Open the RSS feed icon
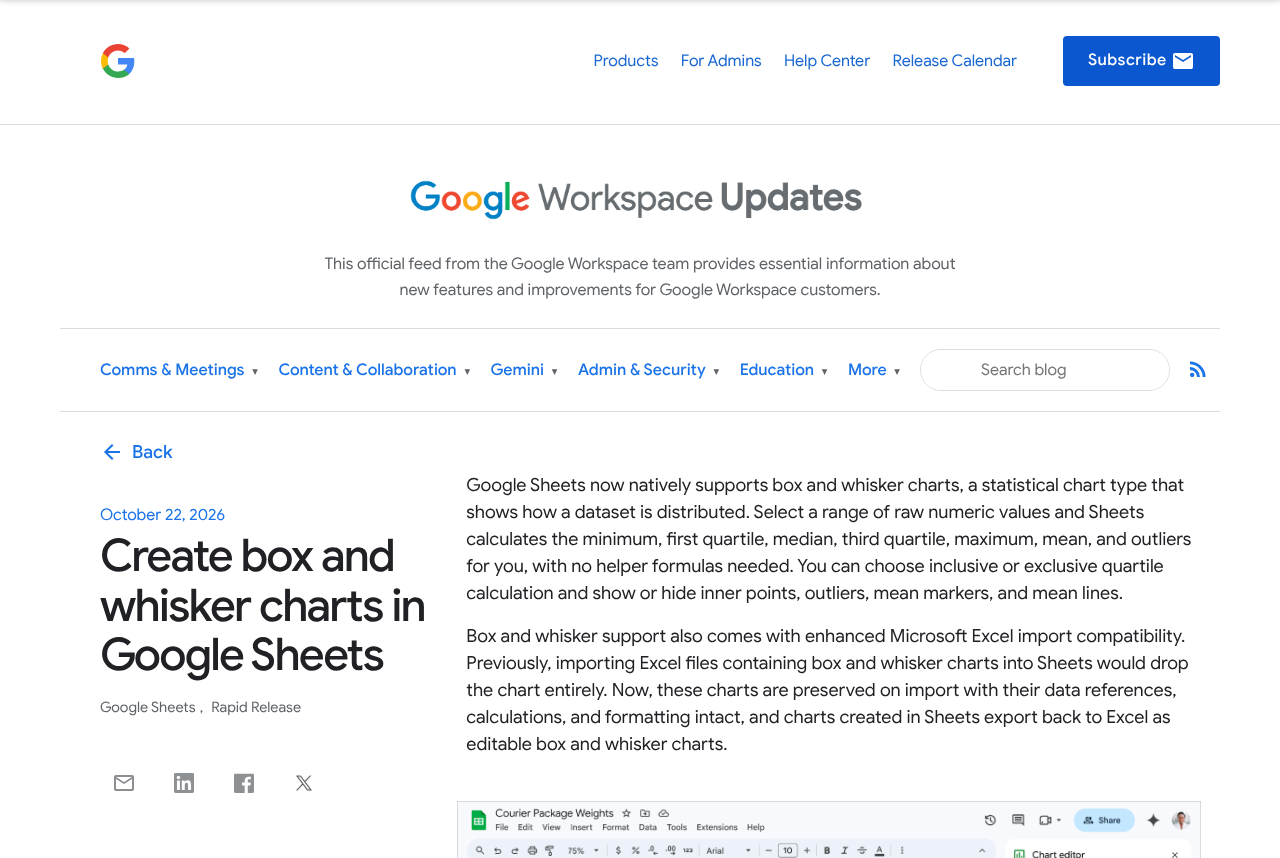Viewport: 1280px width, 858px height. 1197,370
